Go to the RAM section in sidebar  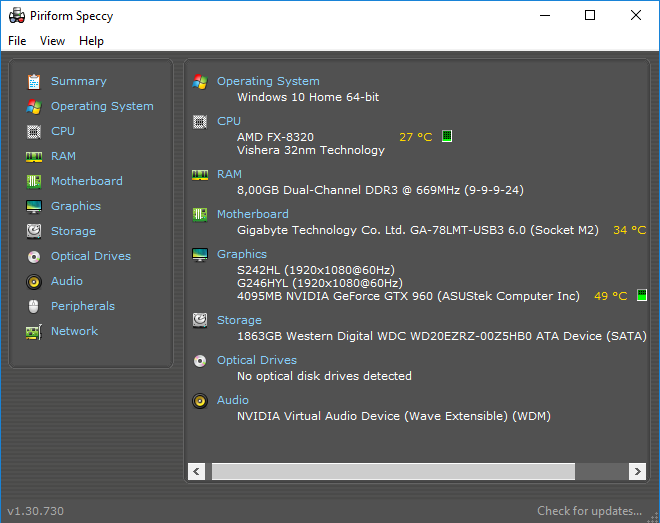click(63, 156)
